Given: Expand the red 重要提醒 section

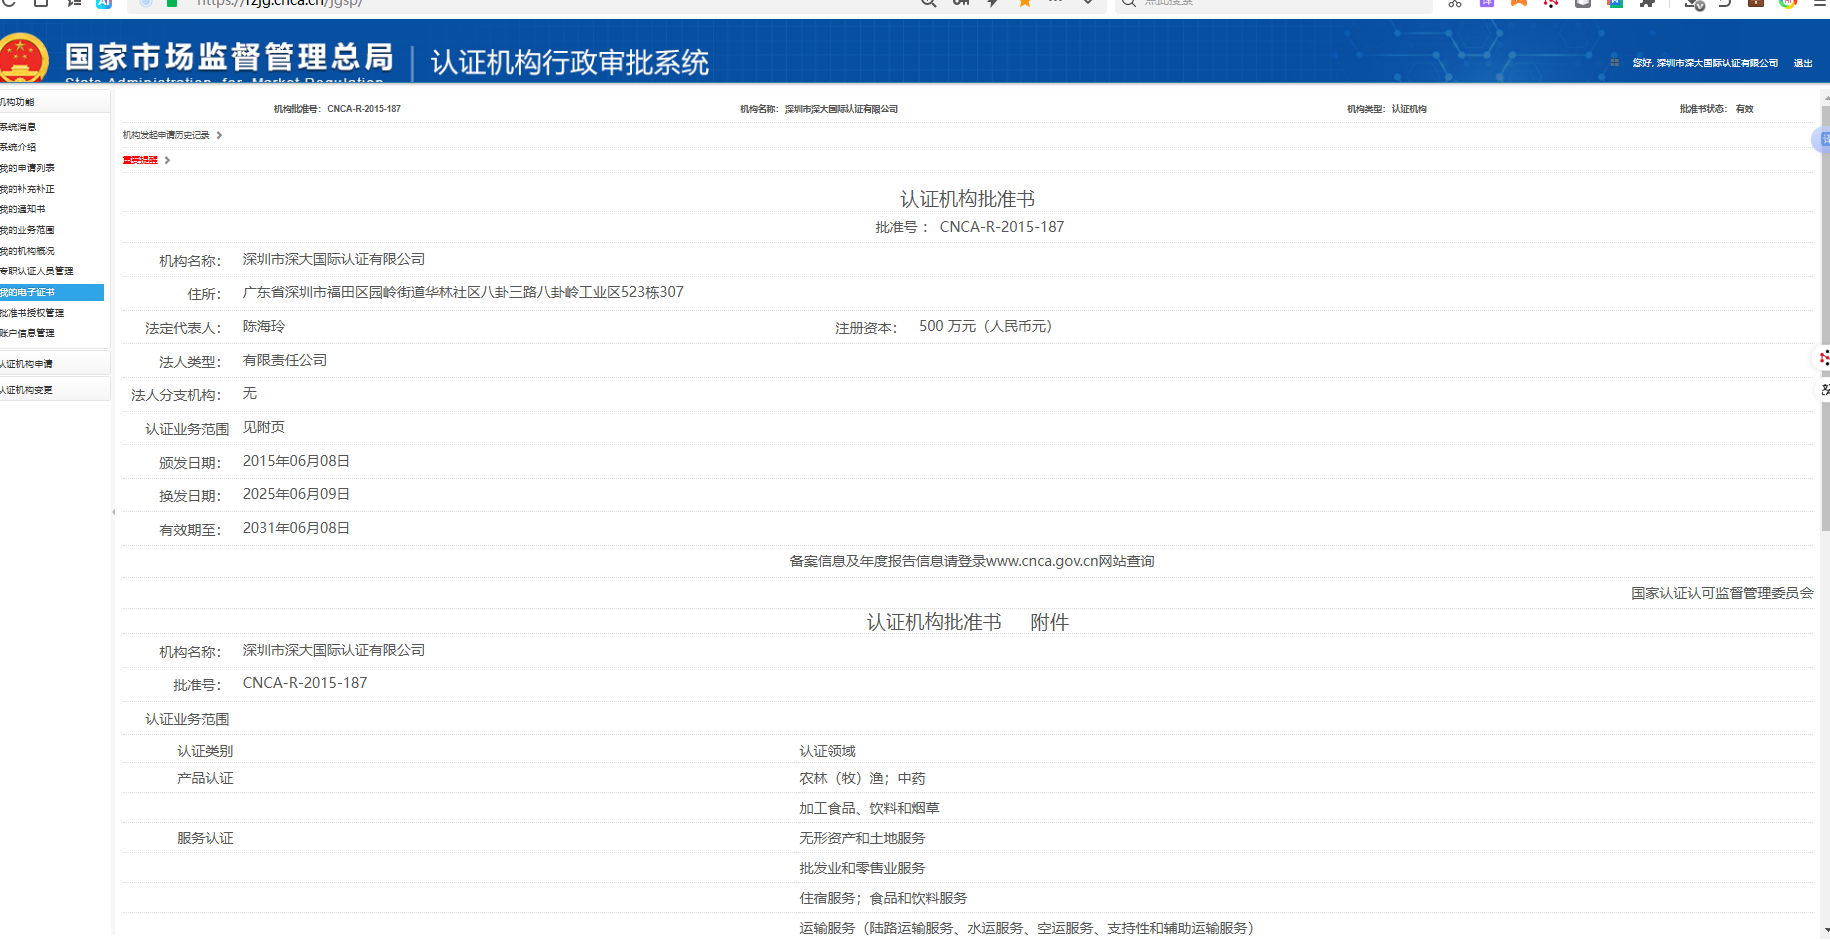Looking at the screenshot, I should pyautogui.click(x=140, y=160).
